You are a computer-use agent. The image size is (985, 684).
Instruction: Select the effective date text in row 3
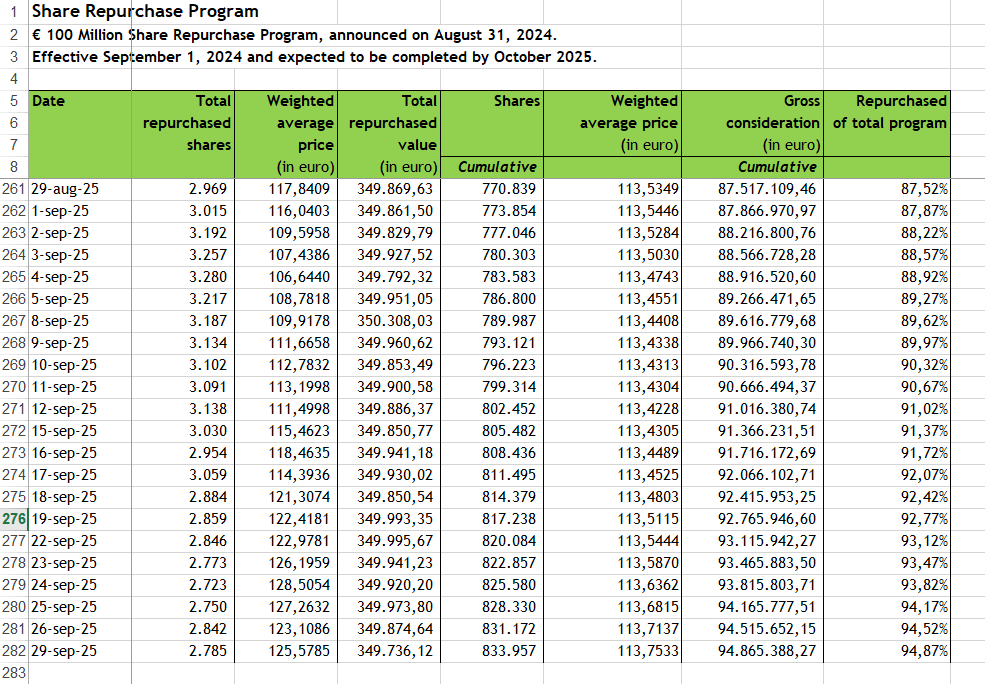click(314, 57)
